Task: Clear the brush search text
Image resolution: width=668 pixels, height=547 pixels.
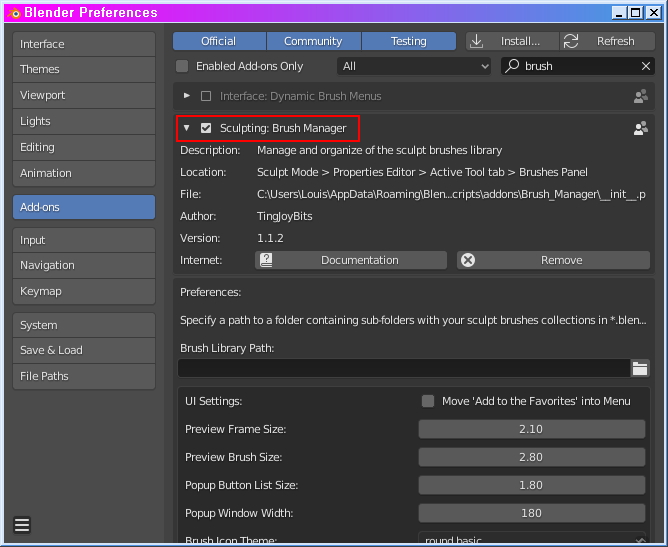Action: coord(646,66)
